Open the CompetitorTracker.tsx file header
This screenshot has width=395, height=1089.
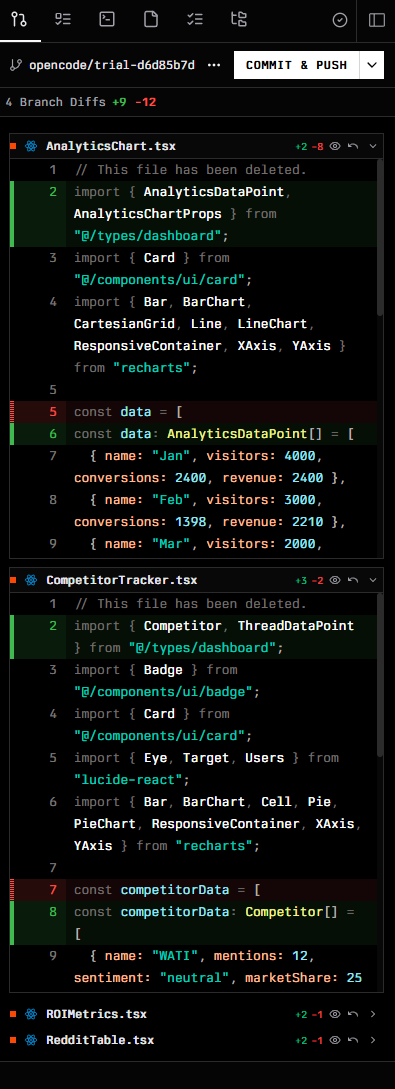pyautogui.click(x=196, y=580)
